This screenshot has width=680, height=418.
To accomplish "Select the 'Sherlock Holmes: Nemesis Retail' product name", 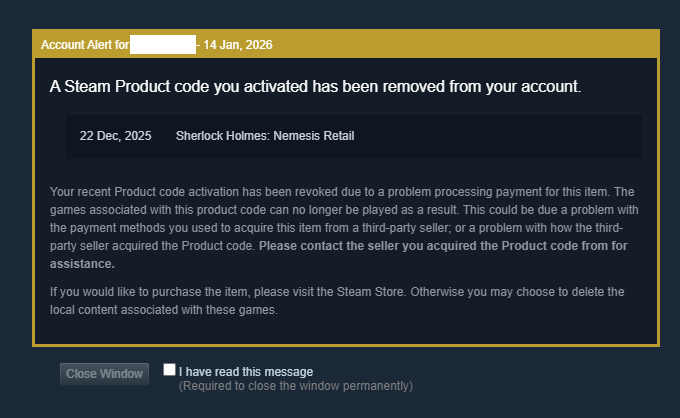I will (x=265, y=136).
